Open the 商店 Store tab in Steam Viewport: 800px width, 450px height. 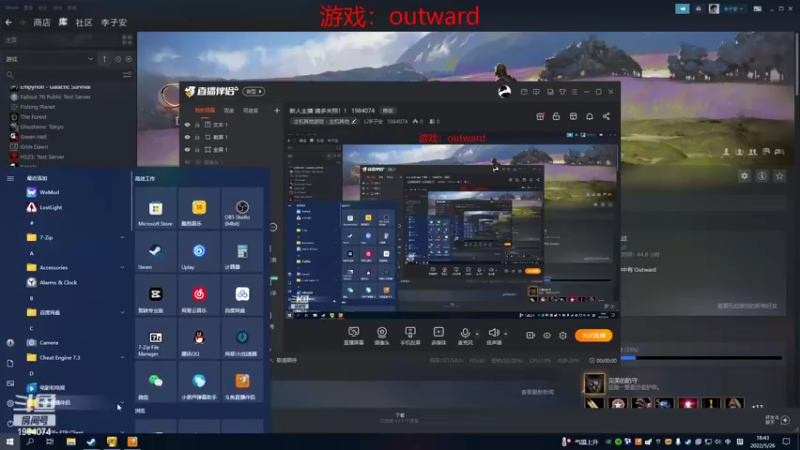pos(42,22)
